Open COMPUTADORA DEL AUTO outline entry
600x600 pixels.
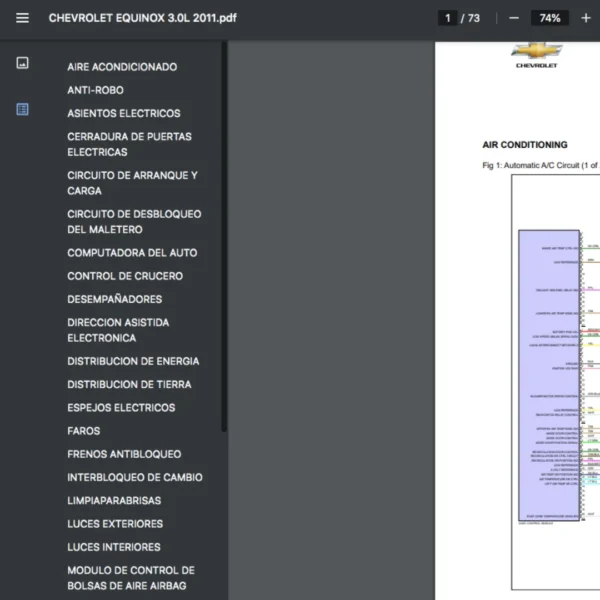point(132,253)
